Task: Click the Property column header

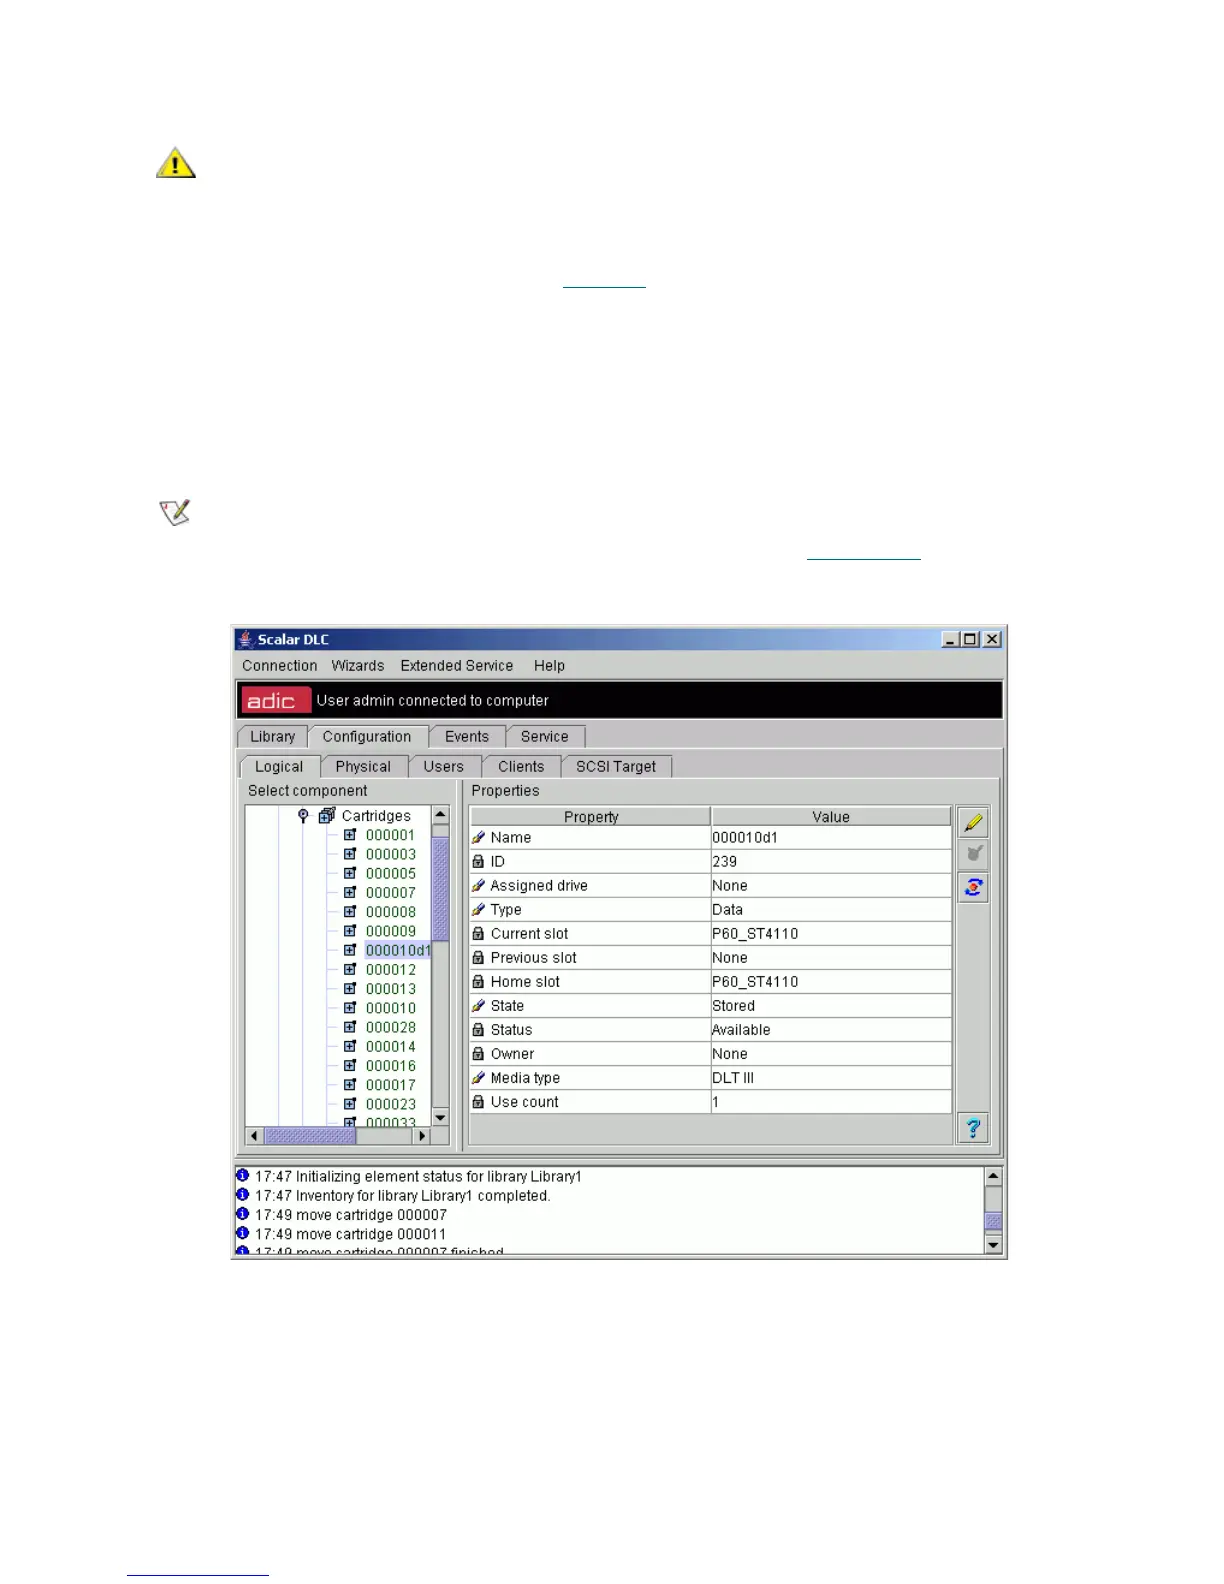Action: (x=591, y=817)
